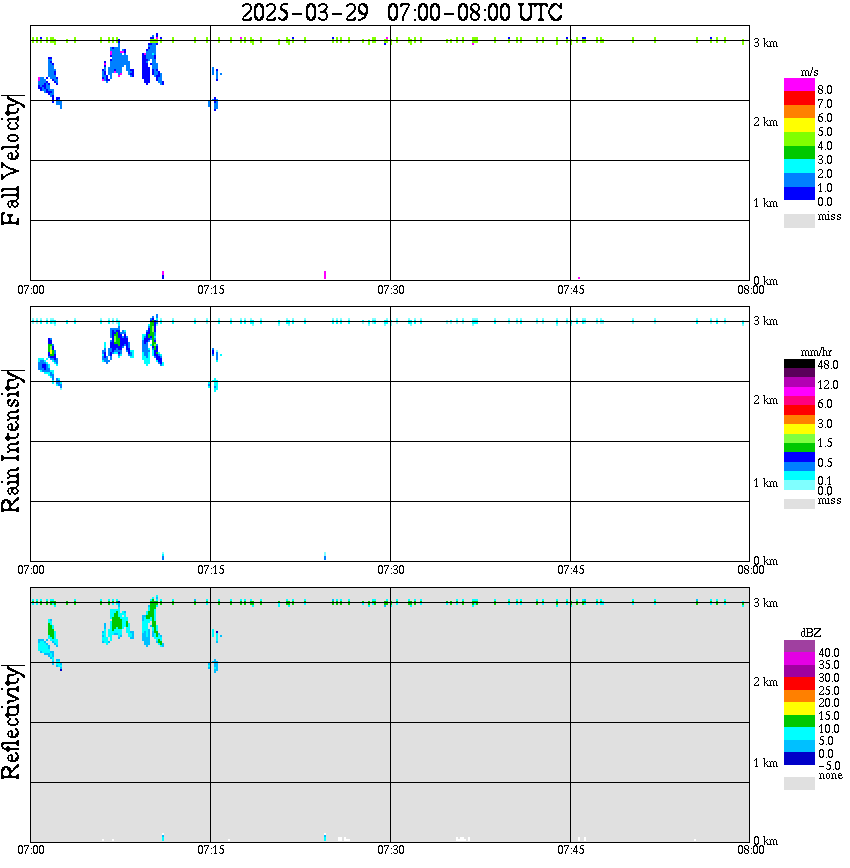This screenshot has width=850, height=868.
Task: Click the chart title '2025-03-29 07:00-08:00 UTC'
Action: tap(401, 12)
